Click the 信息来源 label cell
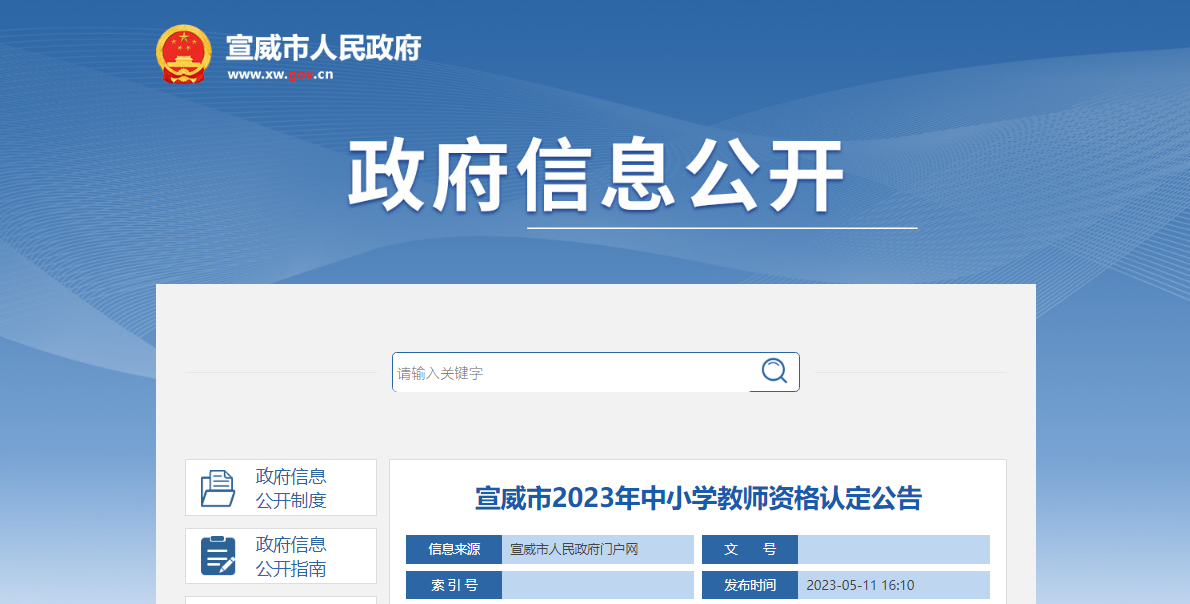This screenshot has height=604, width=1190. coord(454,549)
